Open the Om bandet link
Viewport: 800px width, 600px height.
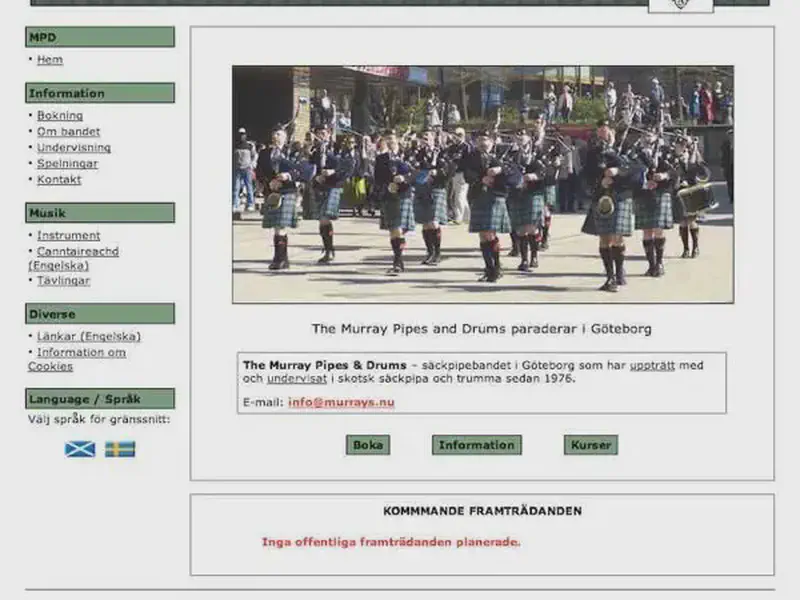(68, 132)
